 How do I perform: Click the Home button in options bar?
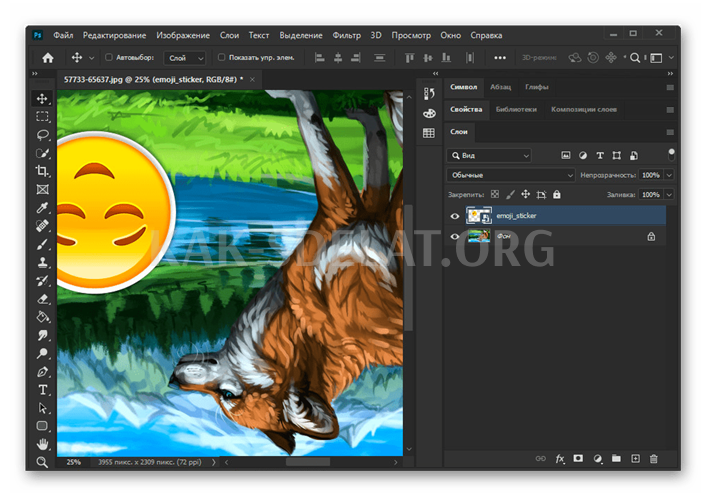[x=48, y=58]
